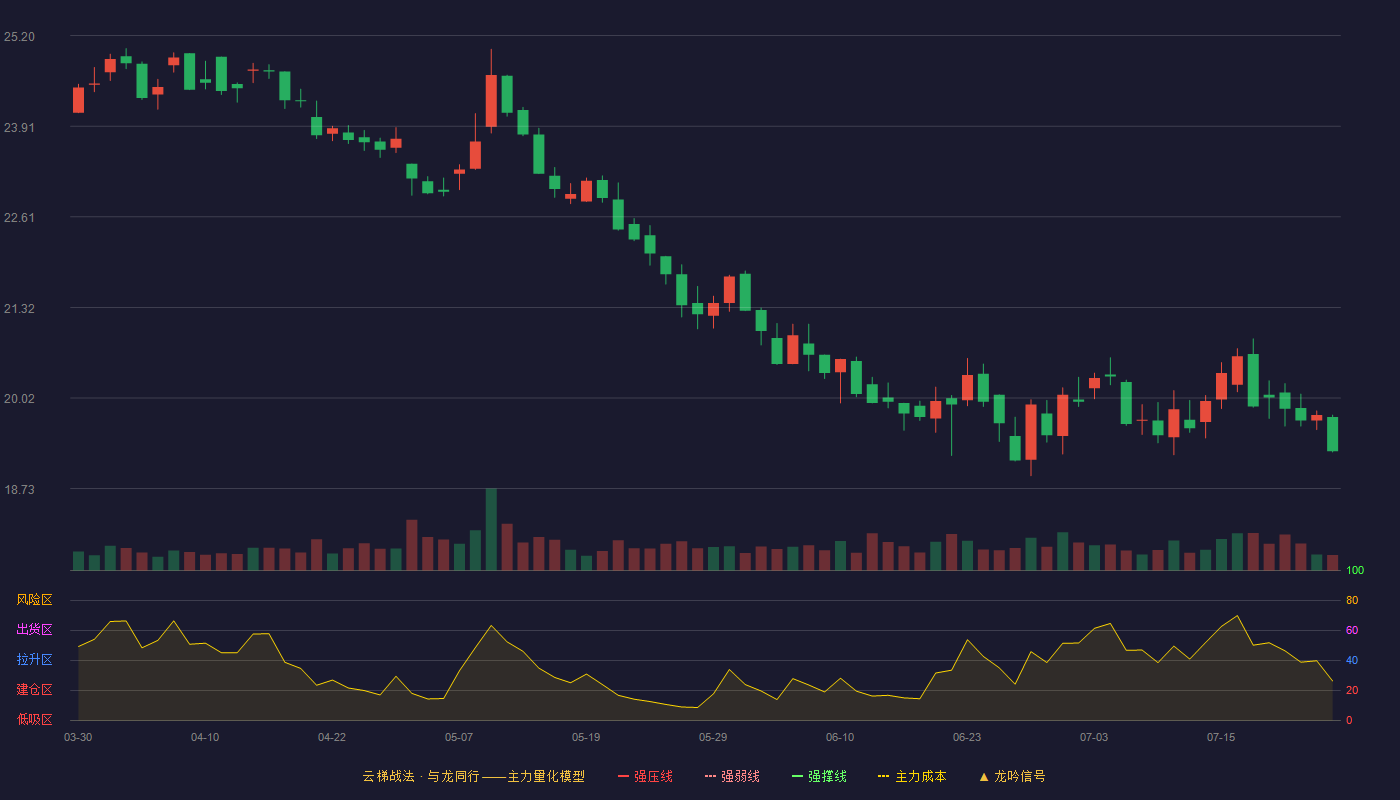Click the green line icon beside 强撑线

797,776
